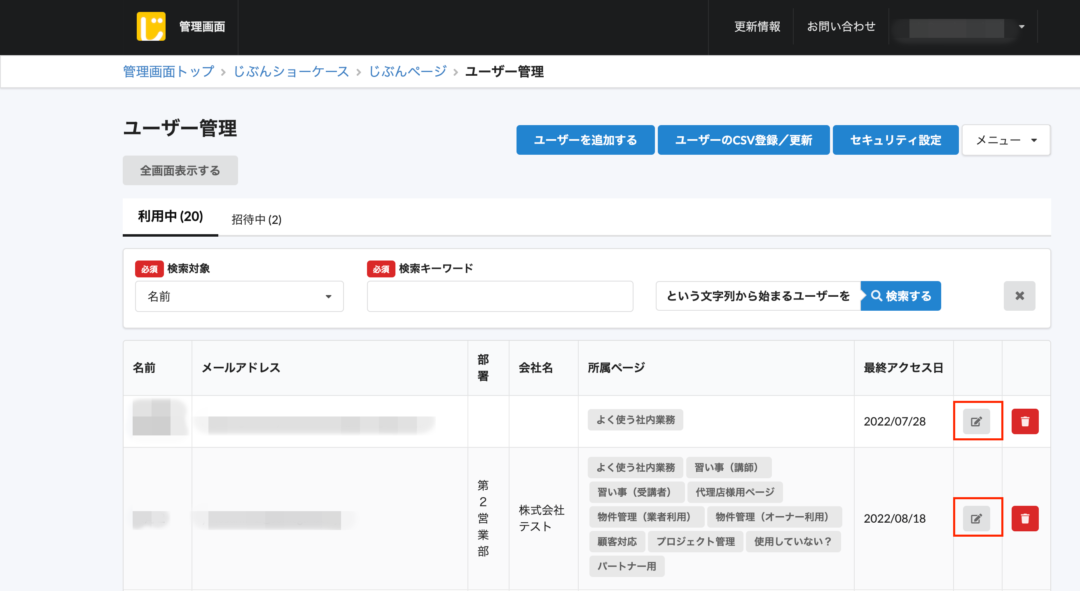
Task: Delete the first user with the trash icon
Action: pyautogui.click(x=1024, y=420)
